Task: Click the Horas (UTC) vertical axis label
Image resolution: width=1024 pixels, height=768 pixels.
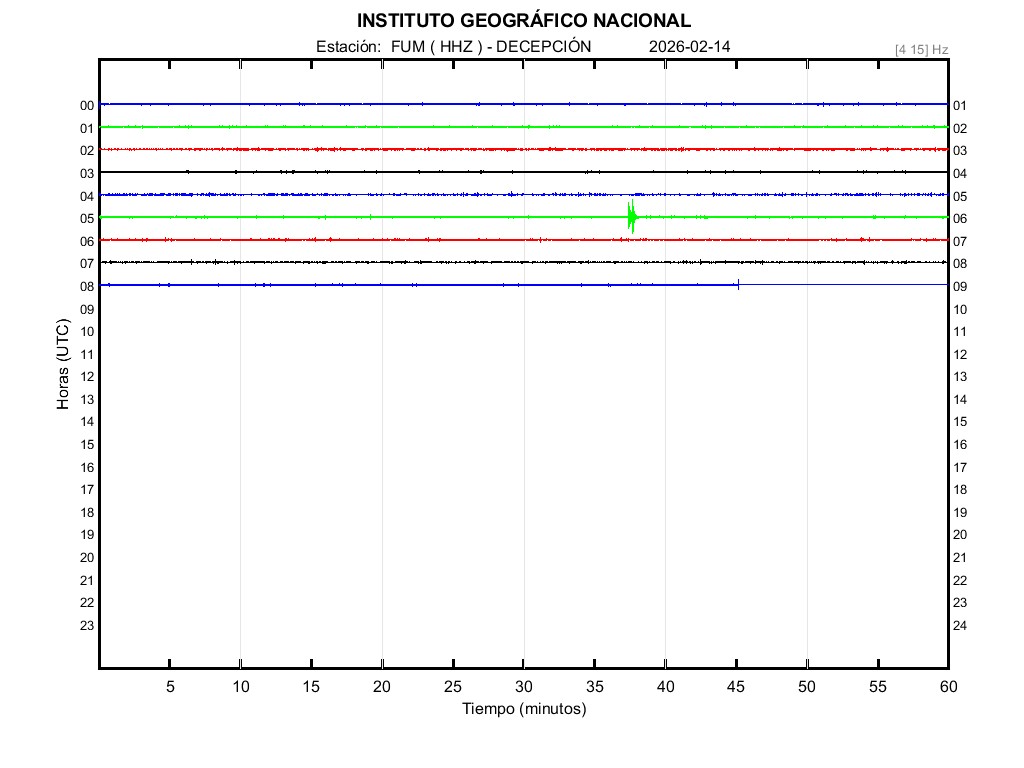Action: click(63, 365)
